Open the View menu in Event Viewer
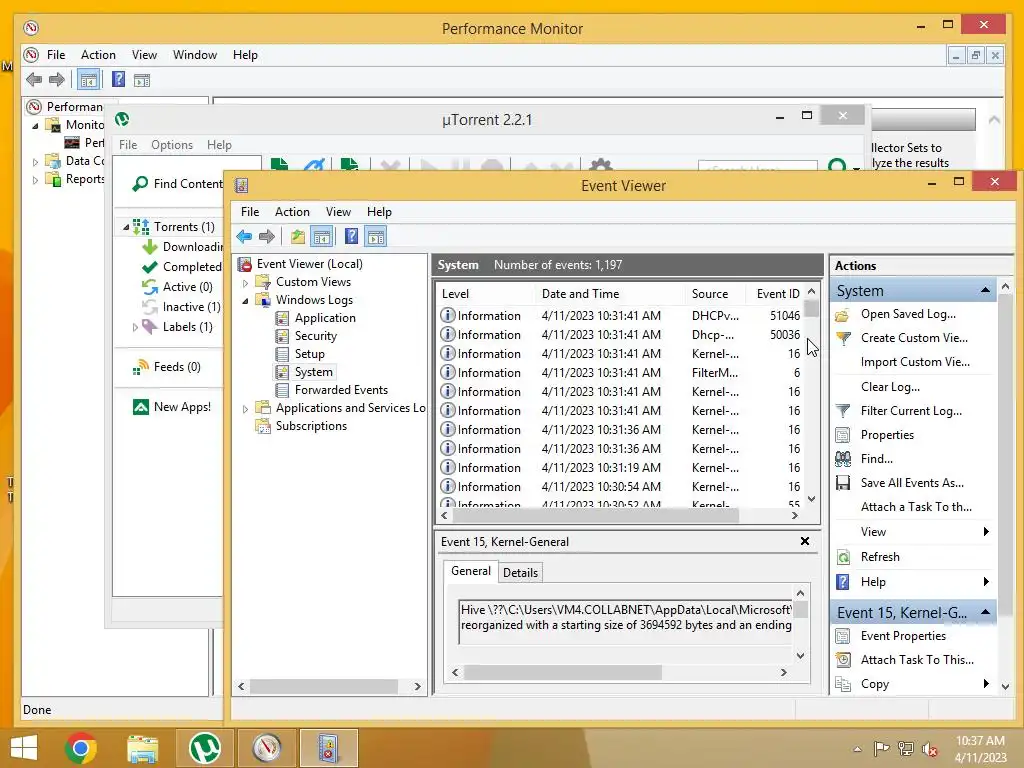1024x768 pixels. pyautogui.click(x=338, y=212)
